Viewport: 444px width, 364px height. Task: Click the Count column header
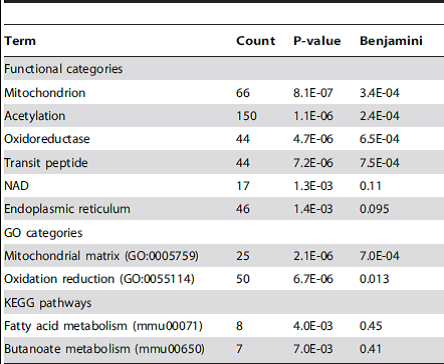tap(256, 41)
